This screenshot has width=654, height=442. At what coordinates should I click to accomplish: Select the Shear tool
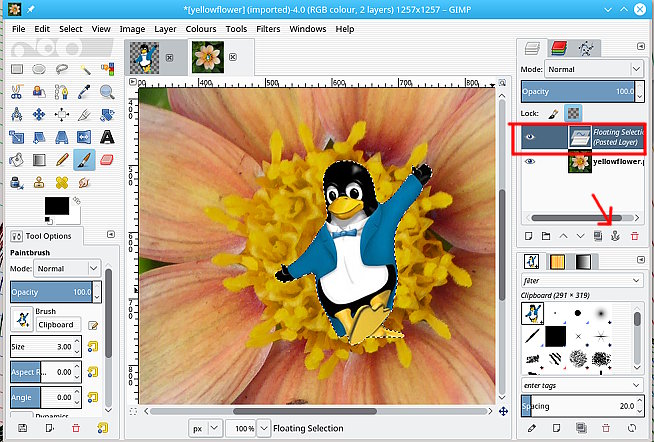pyautogui.click(x=39, y=137)
